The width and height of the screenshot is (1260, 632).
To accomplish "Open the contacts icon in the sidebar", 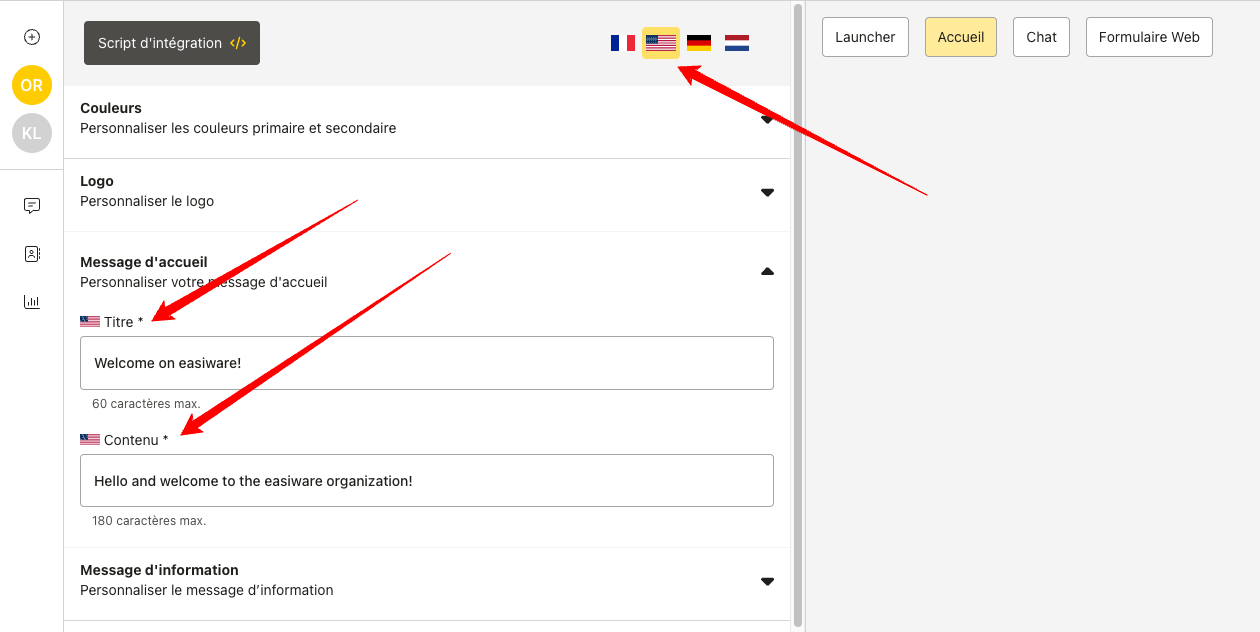I will click(x=32, y=254).
